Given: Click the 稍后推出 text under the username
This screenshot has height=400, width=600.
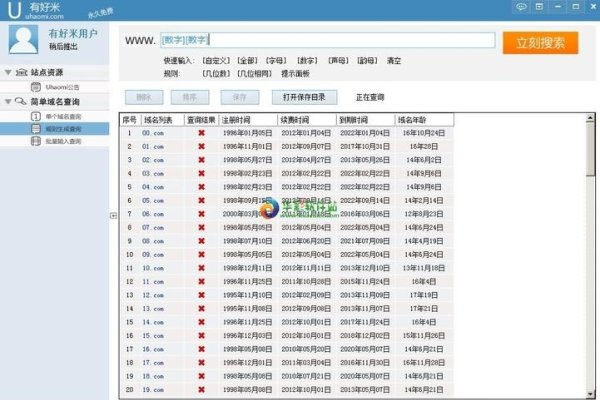Looking at the screenshot, I should click(x=63, y=46).
